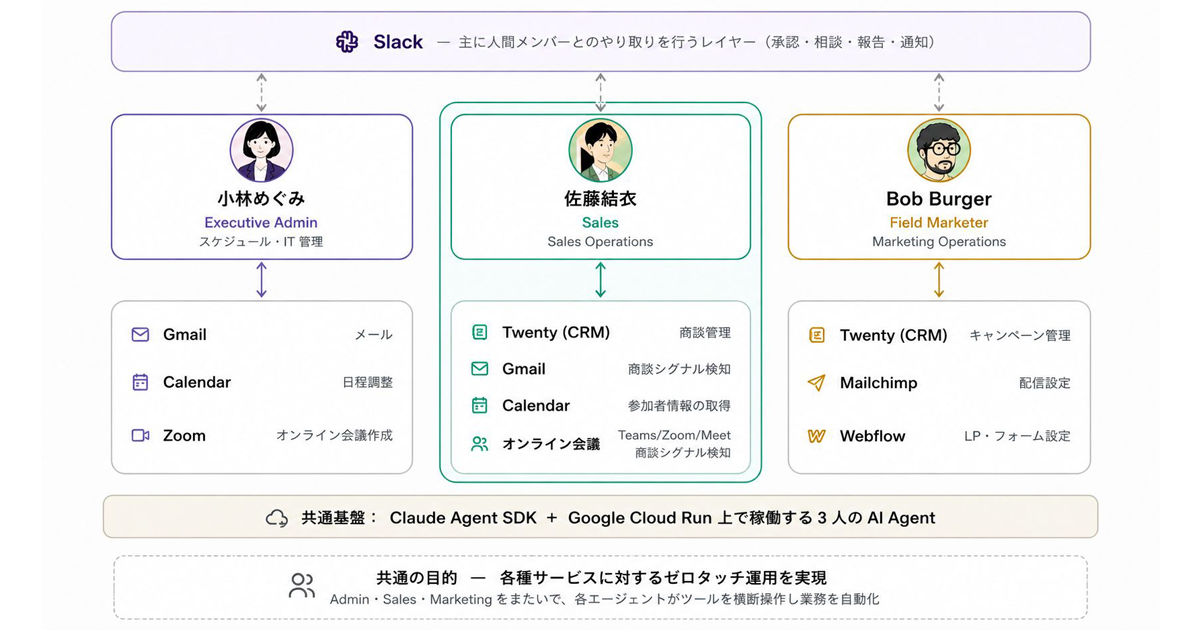Click the cloud icon beside 共通基盤
1200x630 pixels.
click(x=277, y=518)
